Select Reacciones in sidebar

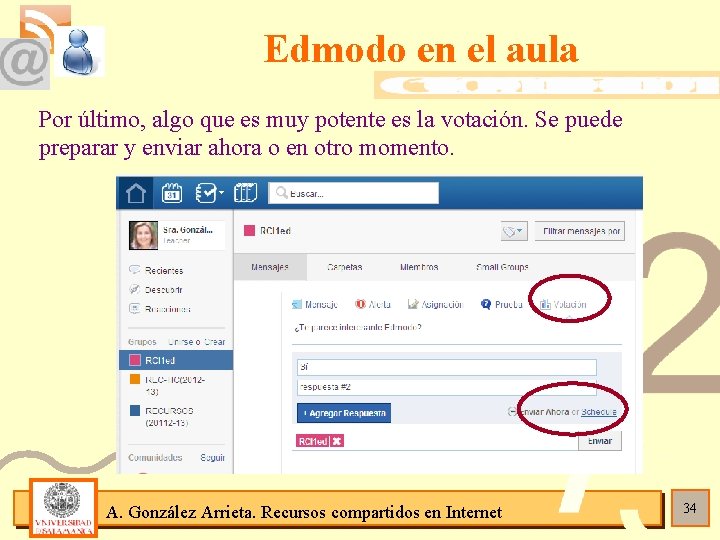(x=168, y=309)
